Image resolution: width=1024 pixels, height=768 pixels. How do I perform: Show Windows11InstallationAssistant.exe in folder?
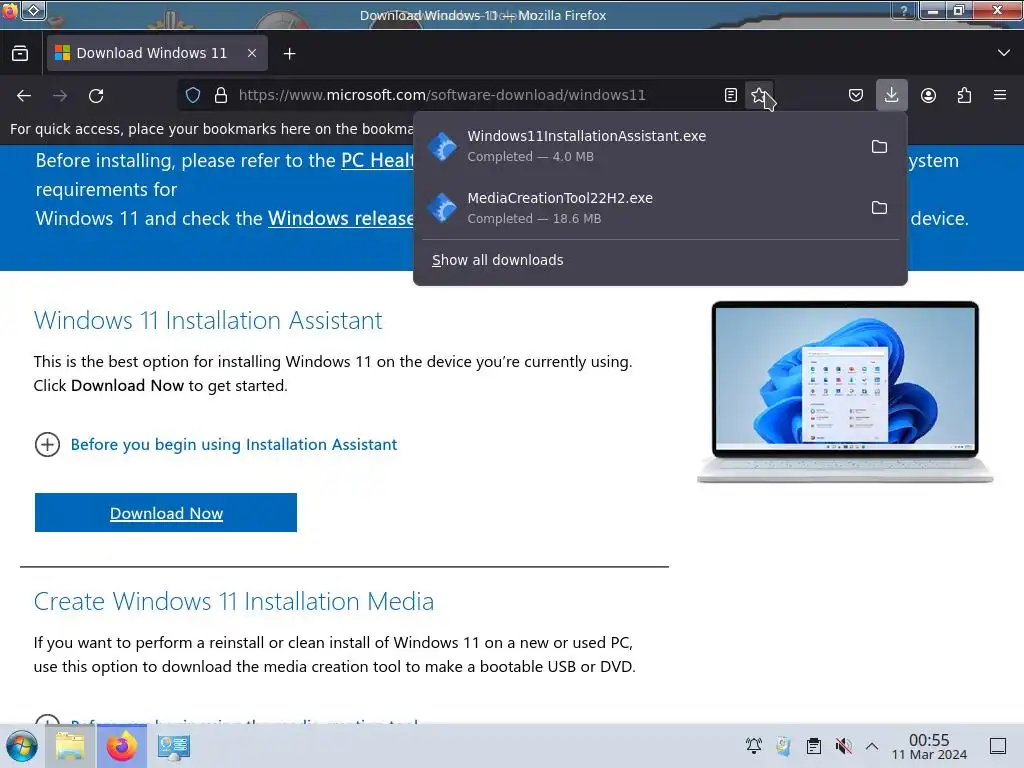[x=879, y=146]
